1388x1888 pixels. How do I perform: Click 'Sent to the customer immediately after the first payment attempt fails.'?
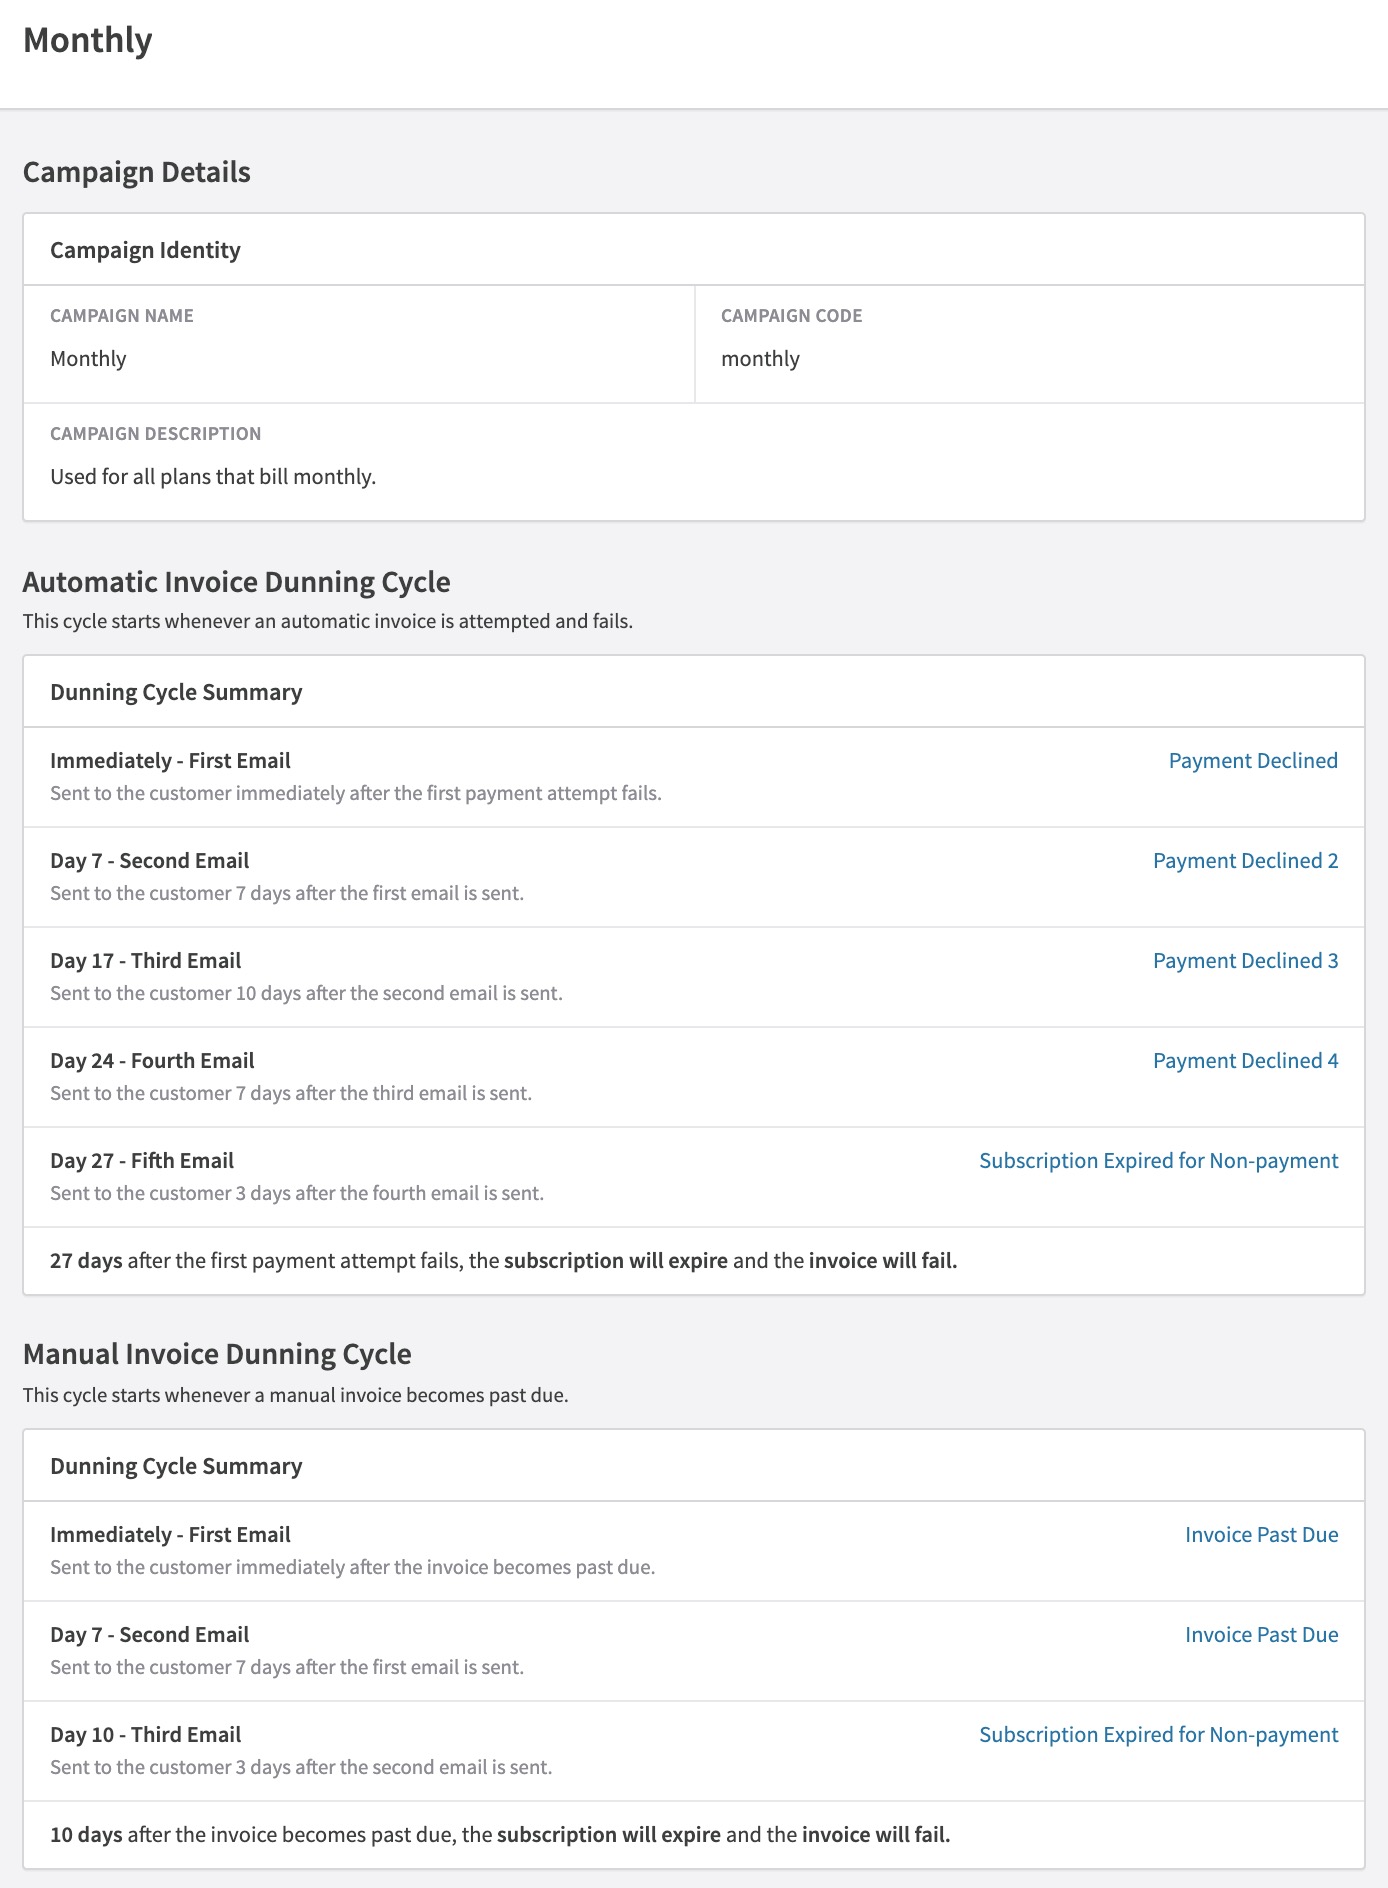356,793
